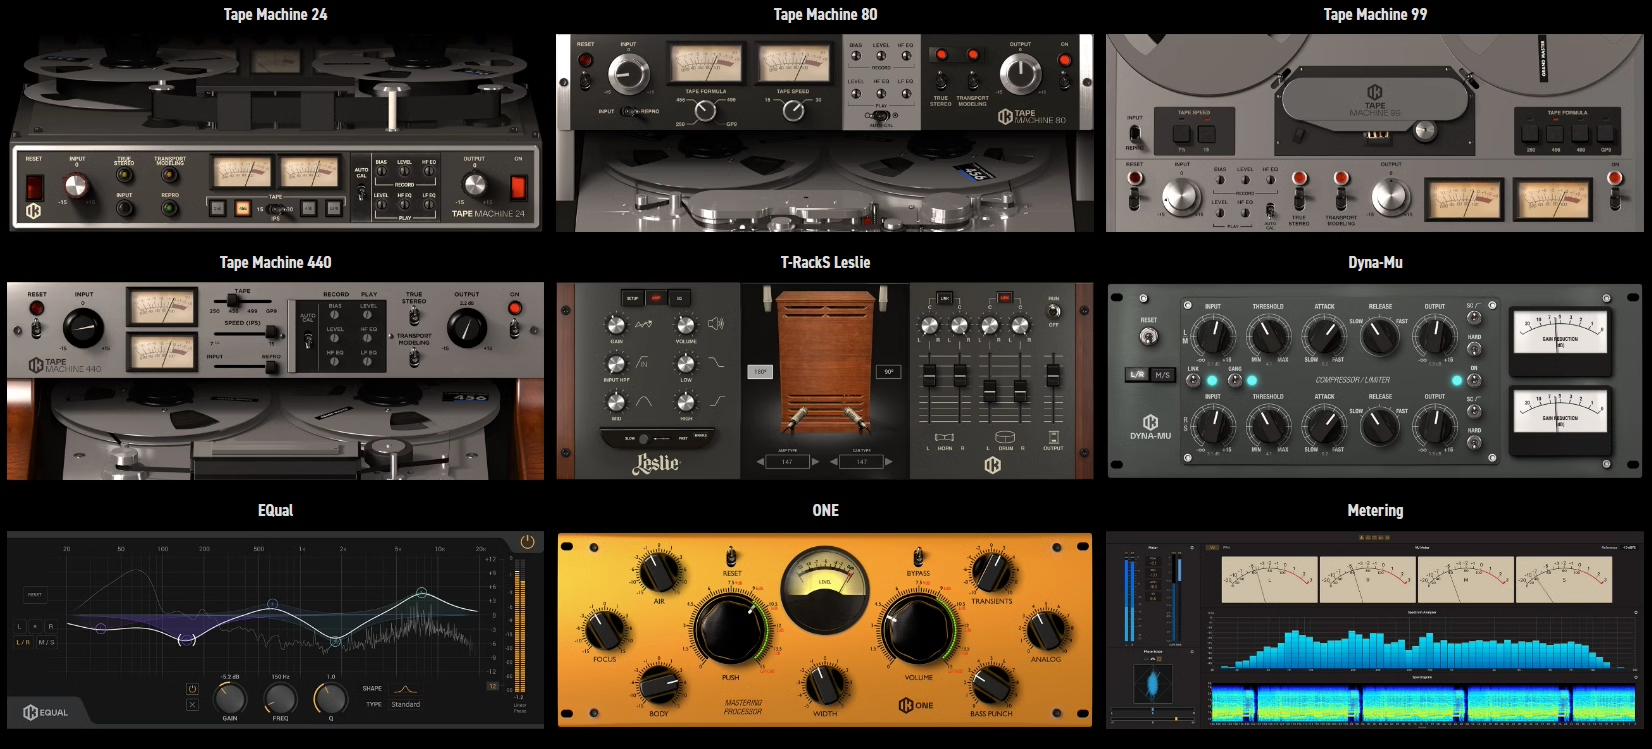1652x749 pixels.
Task: Click the EQual filter shape curve icon
Action: tap(405, 689)
